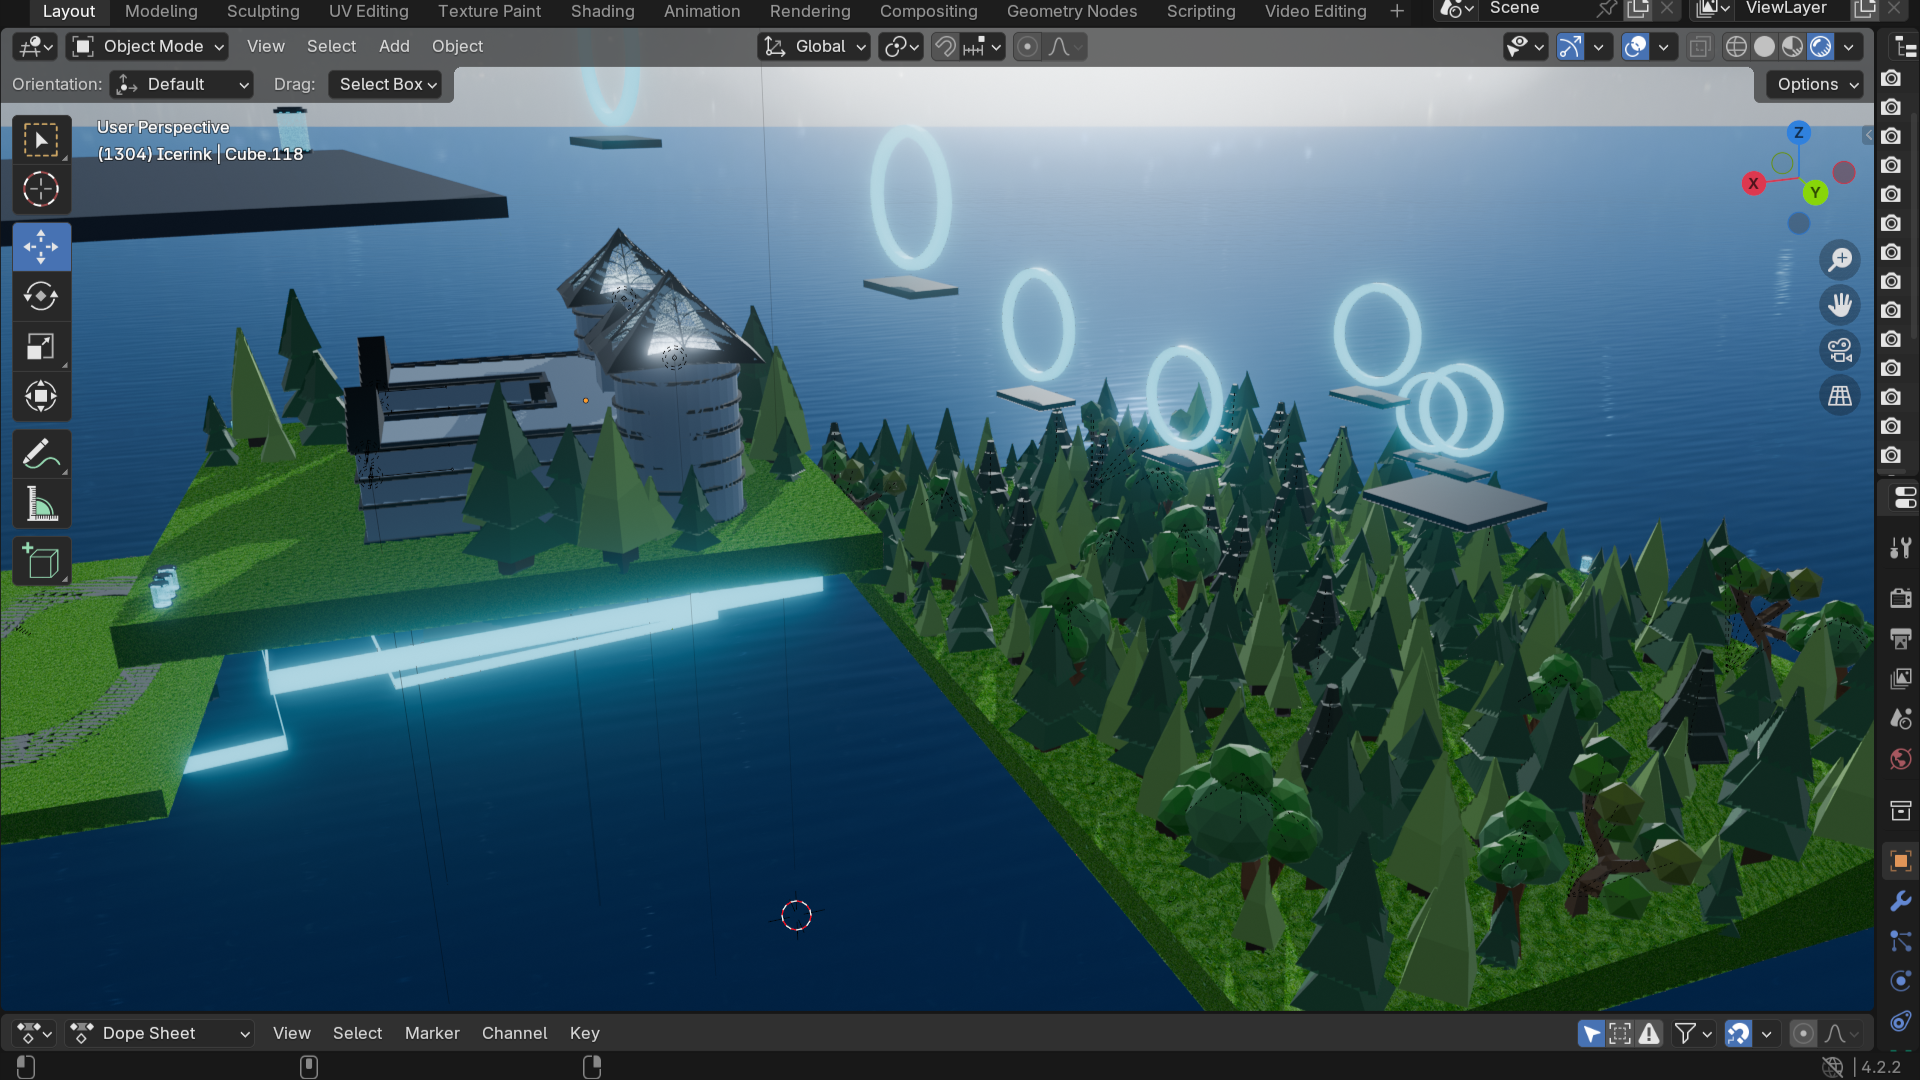
Task: Click the 3D Cursor tool
Action: tap(41, 190)
